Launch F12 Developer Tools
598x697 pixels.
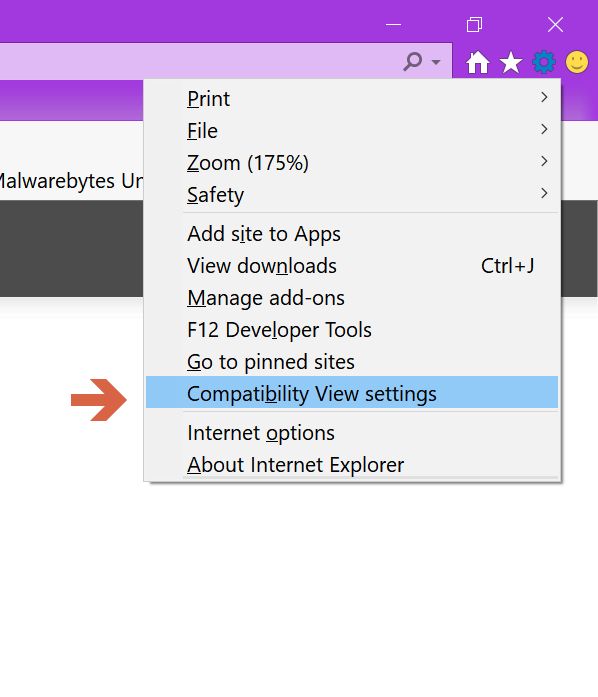(x=352, y=330)
